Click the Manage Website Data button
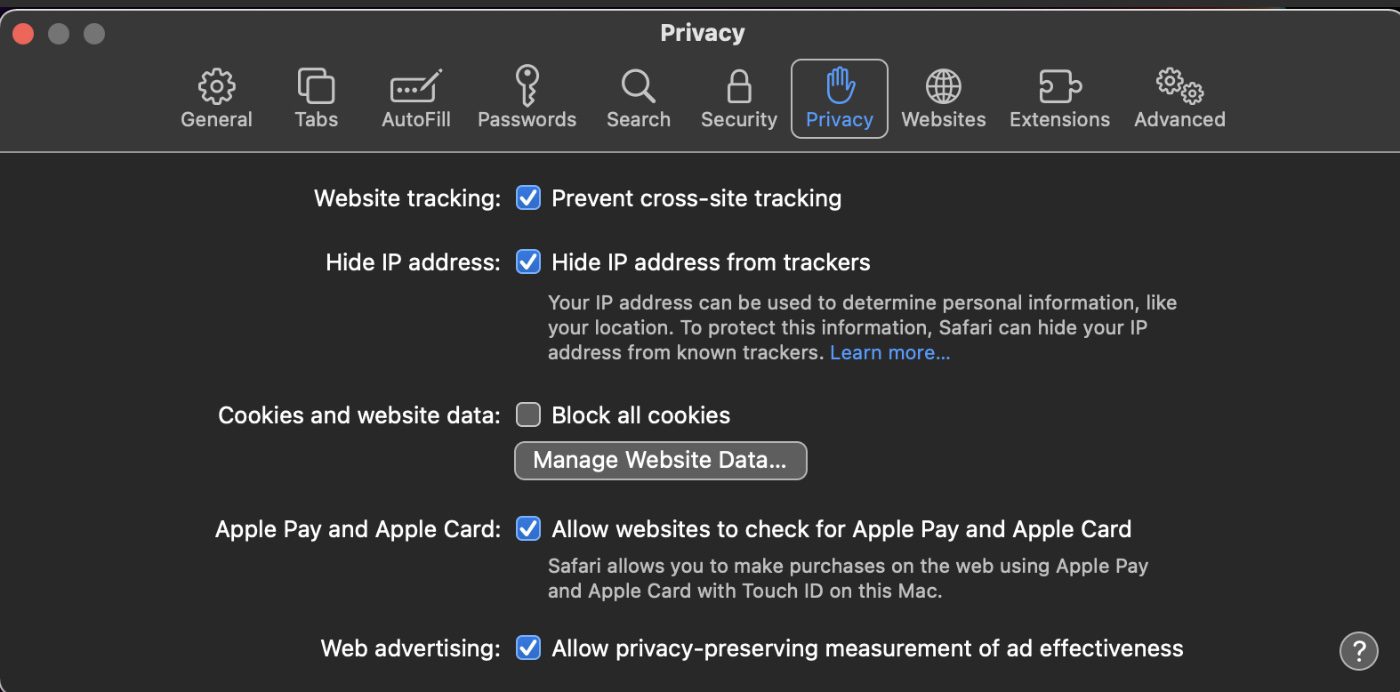 pos(660,460)
